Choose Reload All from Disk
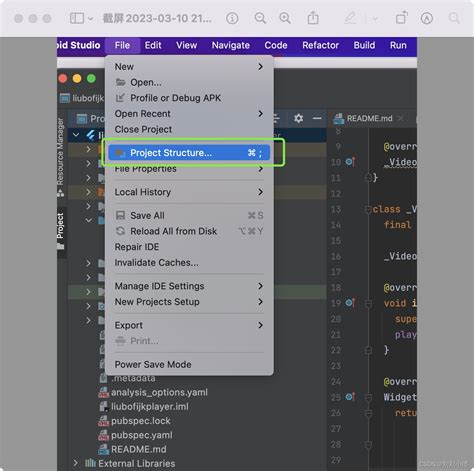This screenshot has height=471, width=474. 189,231
